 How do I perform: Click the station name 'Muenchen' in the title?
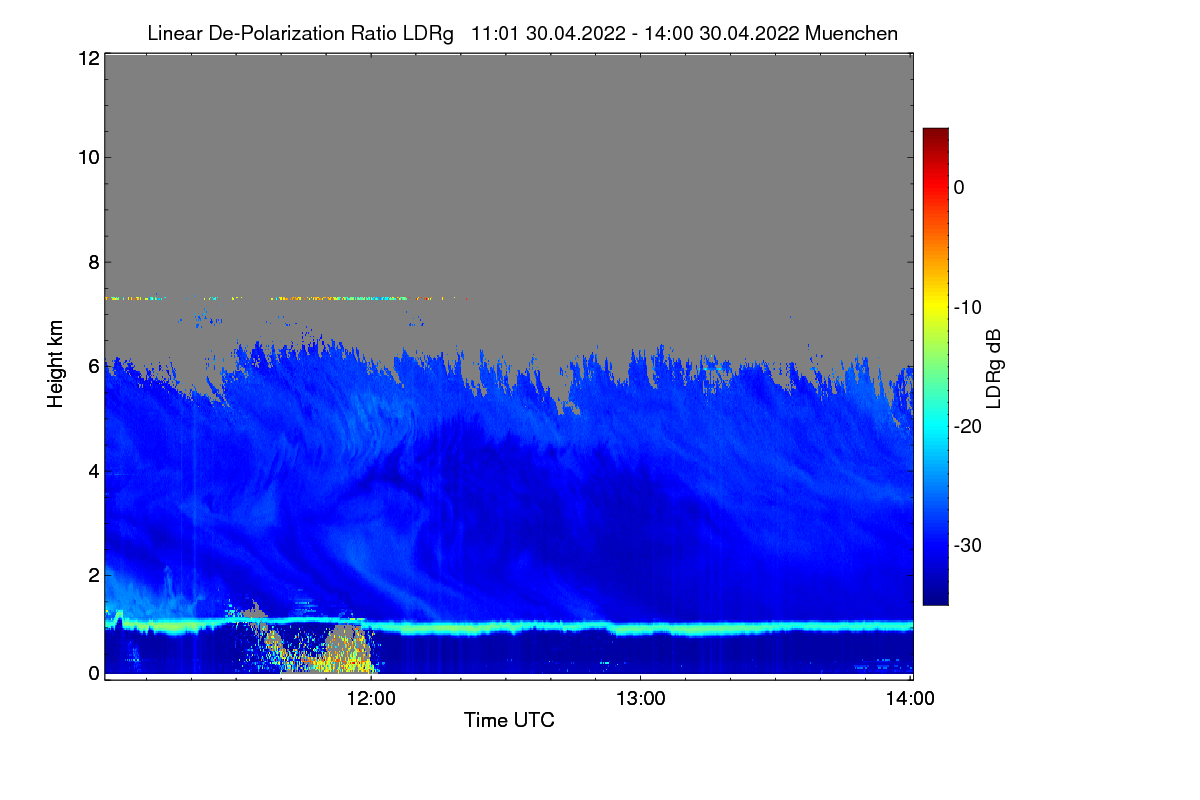(851, 33)
